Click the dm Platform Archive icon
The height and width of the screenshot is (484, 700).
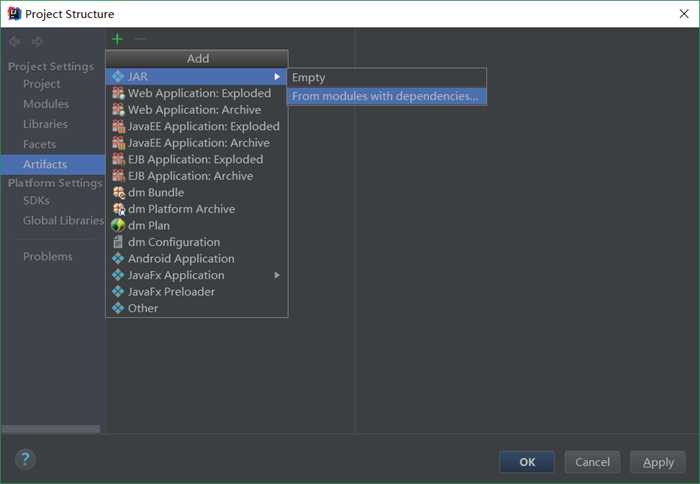118,209
